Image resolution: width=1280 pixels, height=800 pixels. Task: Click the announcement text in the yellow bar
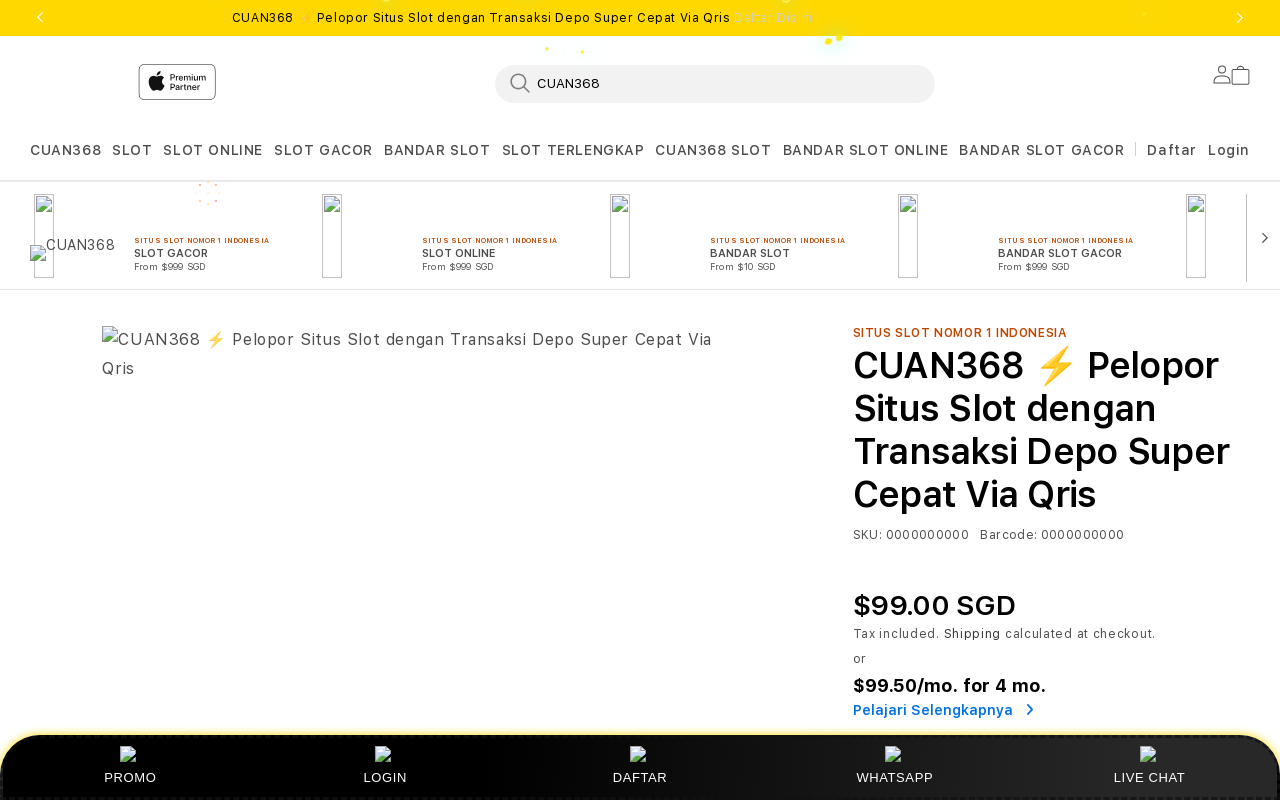click(481, 18)
